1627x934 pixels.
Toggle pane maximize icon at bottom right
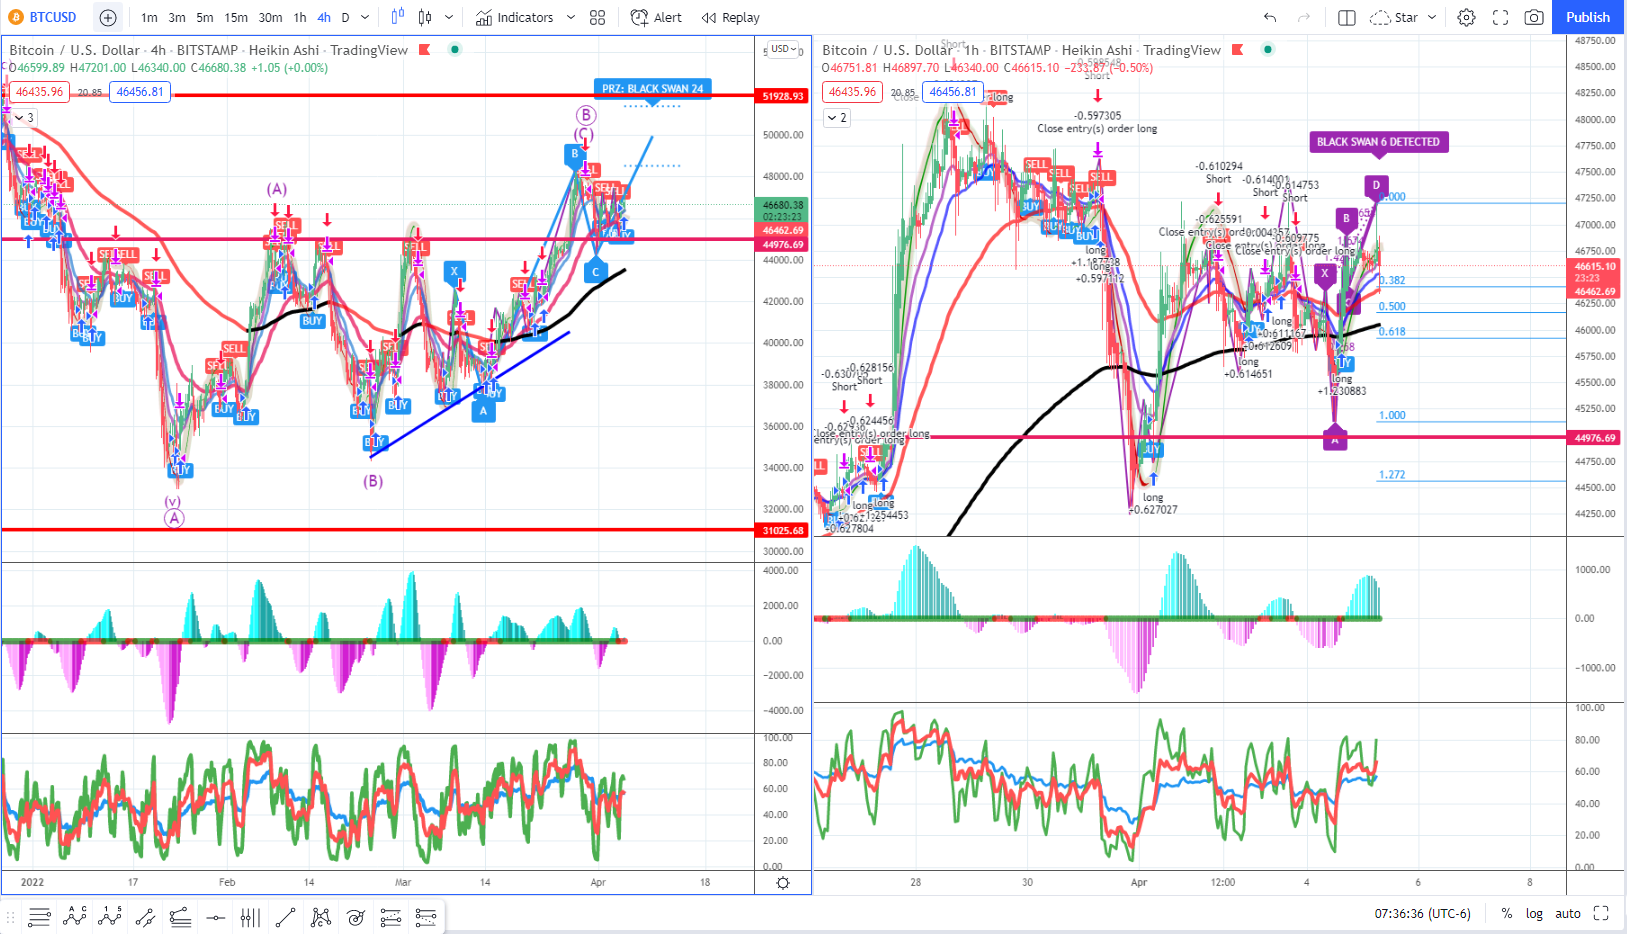point(1601,913)
